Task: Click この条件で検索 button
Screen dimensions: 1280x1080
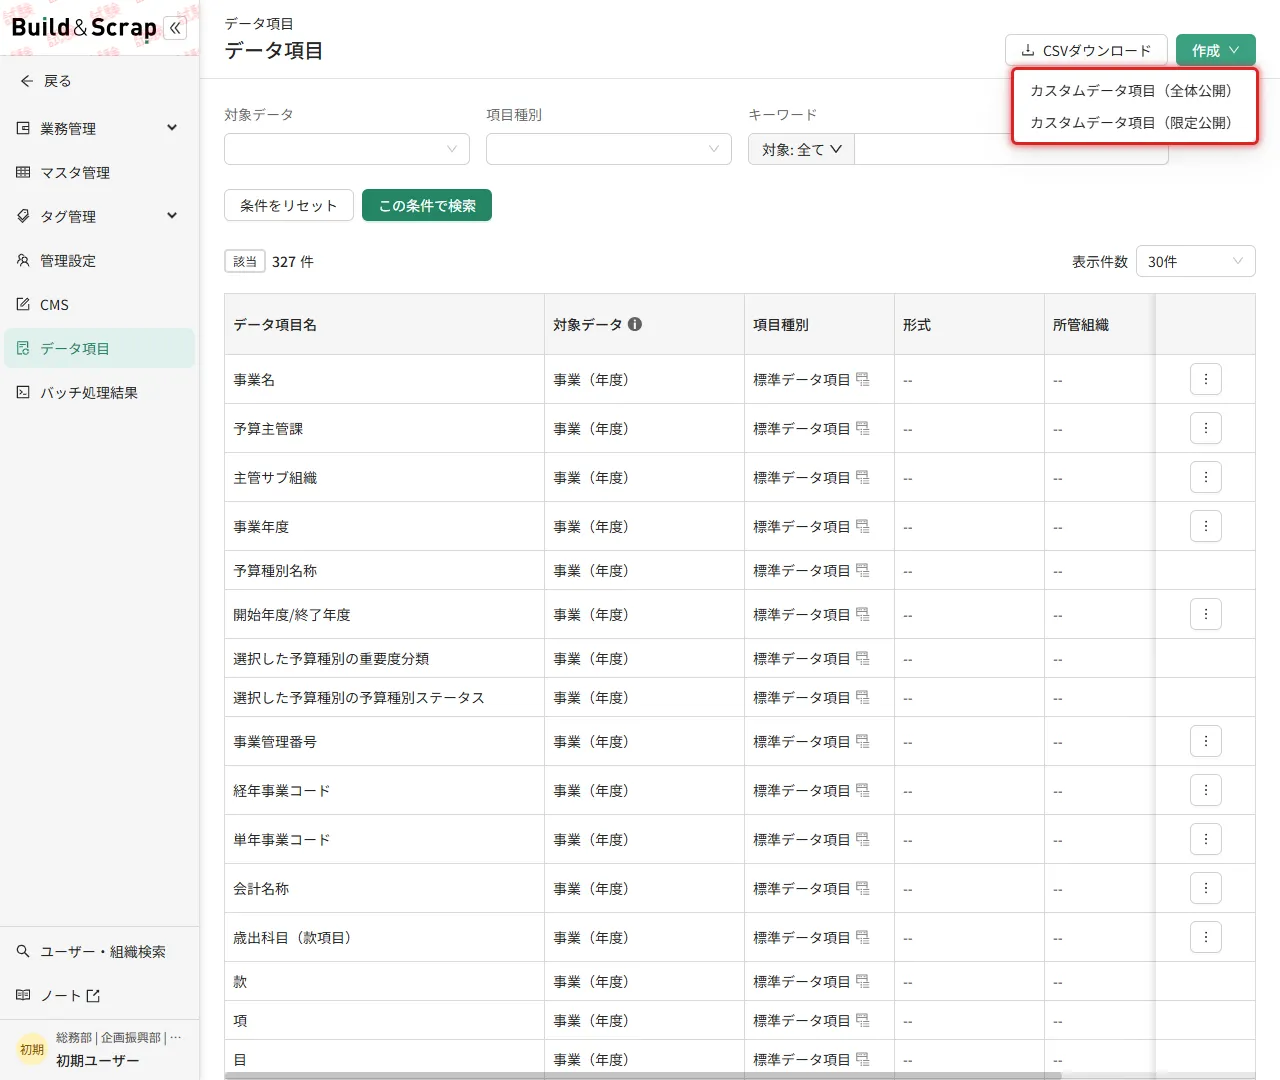Action: coord(427,205)
